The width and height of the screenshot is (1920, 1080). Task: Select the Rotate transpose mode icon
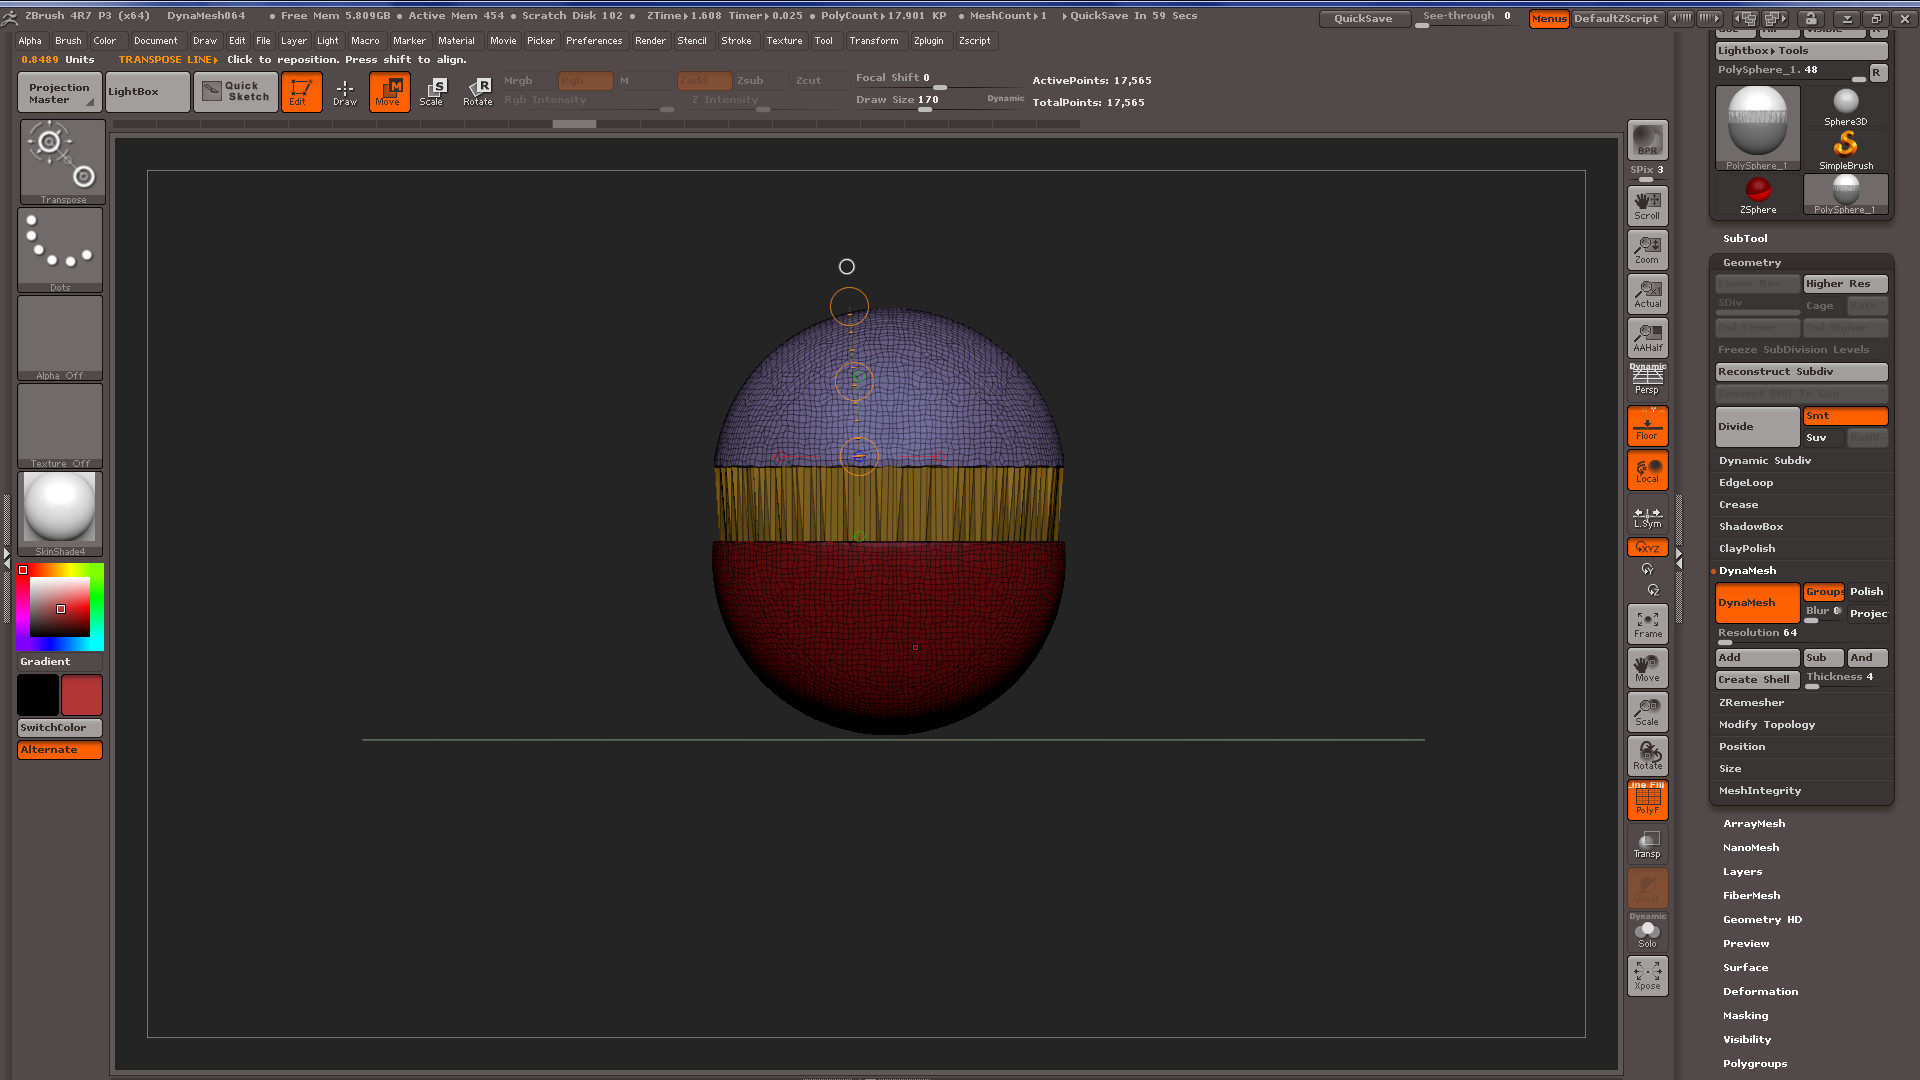coord(477,91)
